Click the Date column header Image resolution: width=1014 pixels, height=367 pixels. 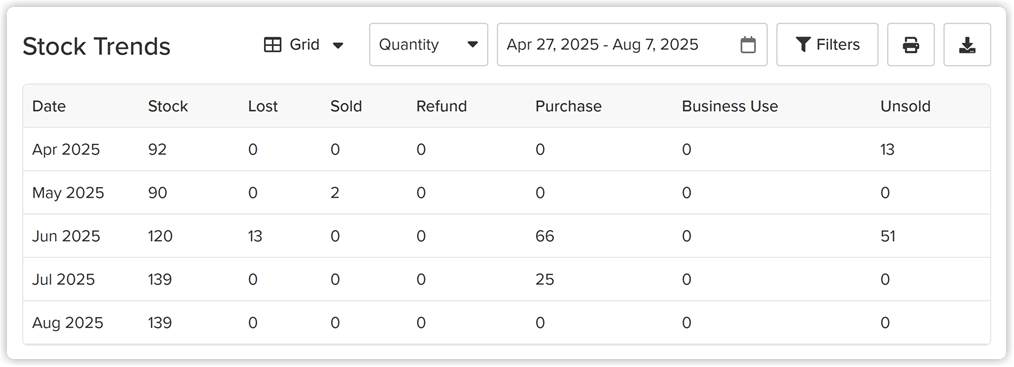click(49, 106)
